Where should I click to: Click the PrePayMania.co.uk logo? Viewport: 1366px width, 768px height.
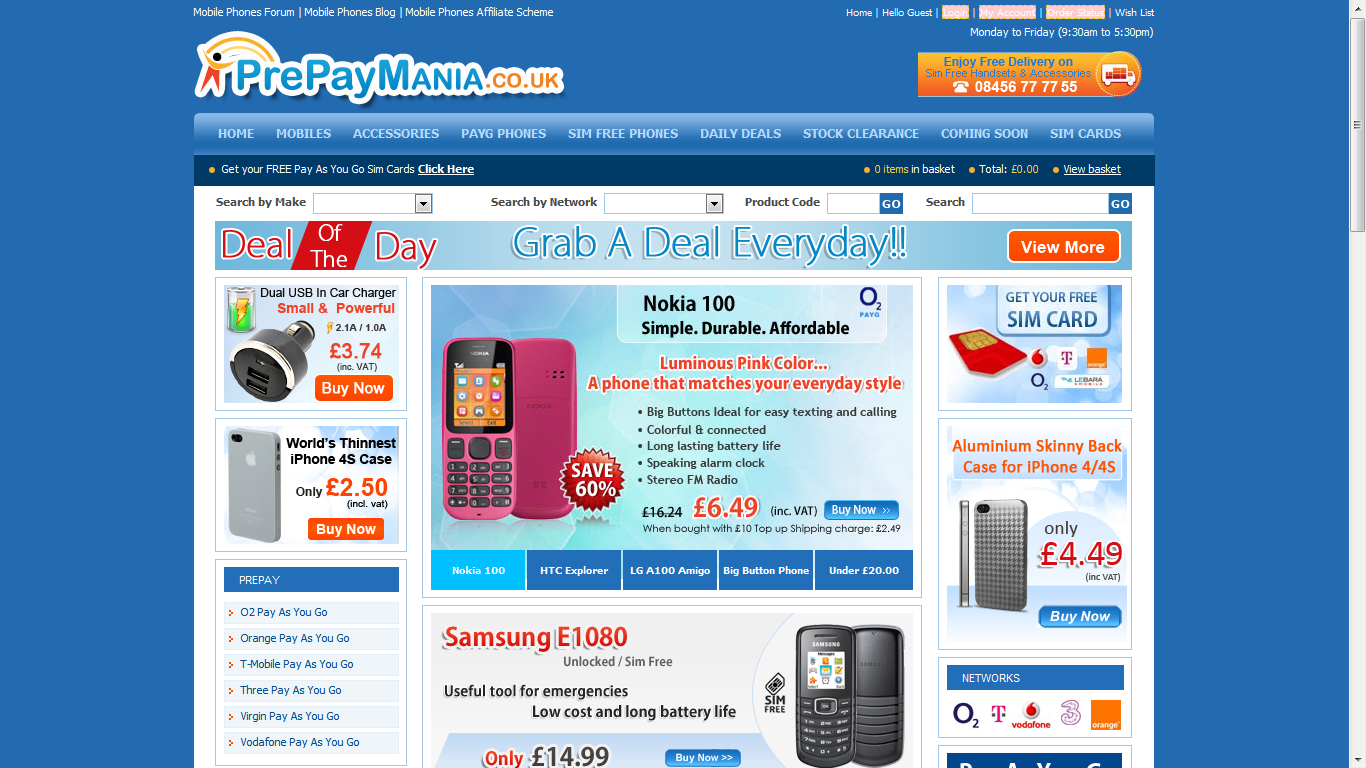(x=379, y=68)
